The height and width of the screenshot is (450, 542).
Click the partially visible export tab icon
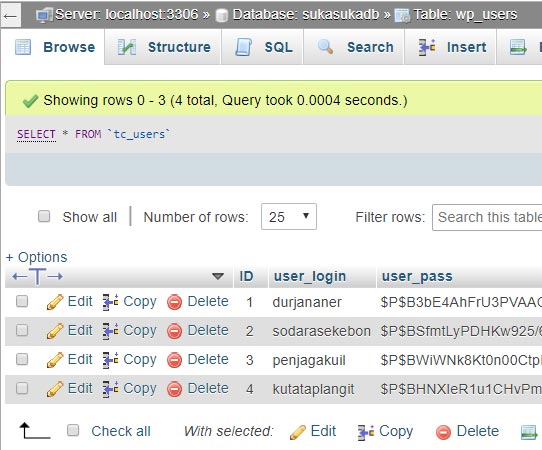pos(518,47)
